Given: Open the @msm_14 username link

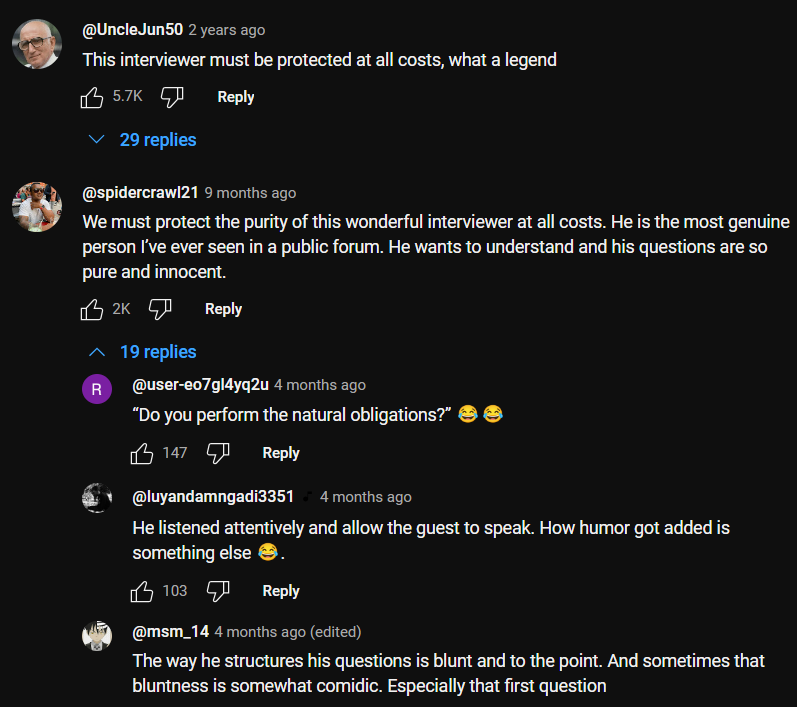Looking at the screenshot, I should (170, 632).
